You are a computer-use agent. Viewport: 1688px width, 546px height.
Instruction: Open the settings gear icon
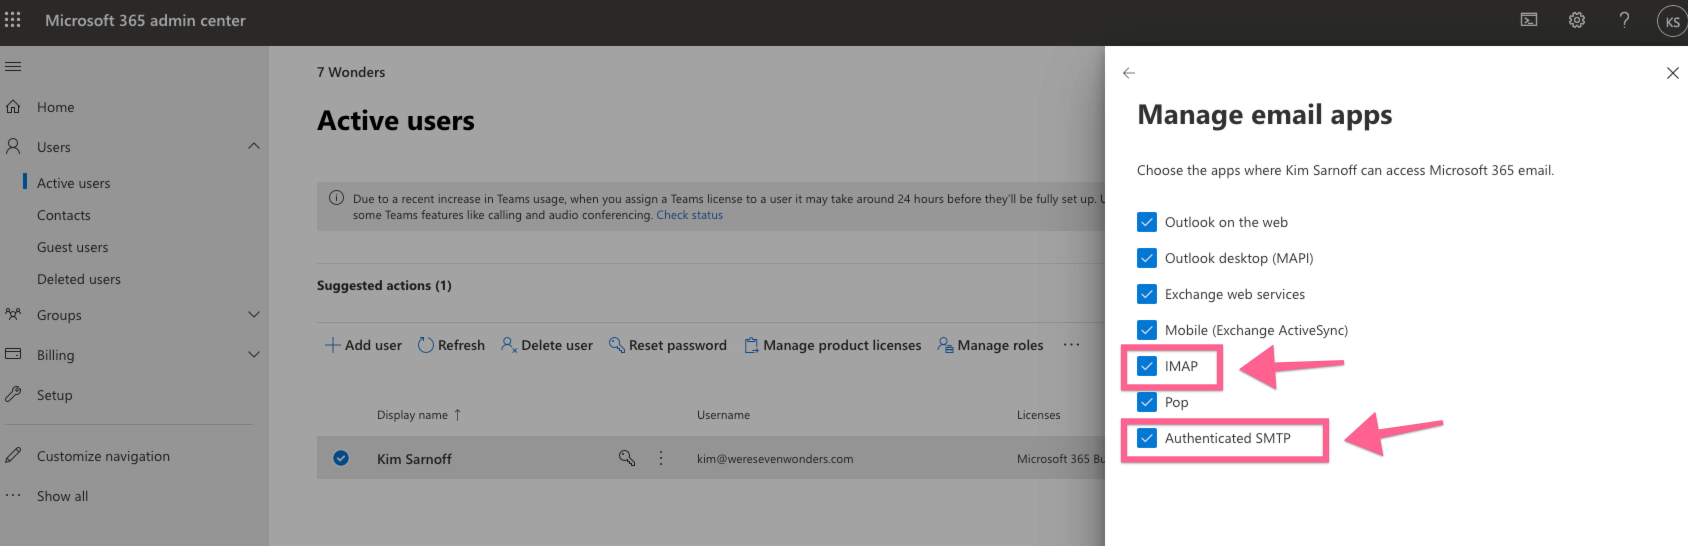[x=1577, y=20]
